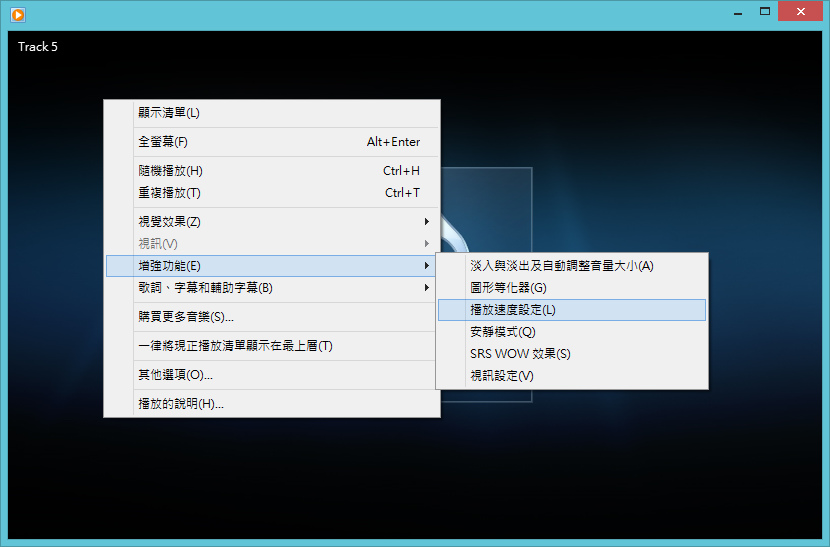Open 視訊設定(V) in enhancements submenu

(572, 375)
